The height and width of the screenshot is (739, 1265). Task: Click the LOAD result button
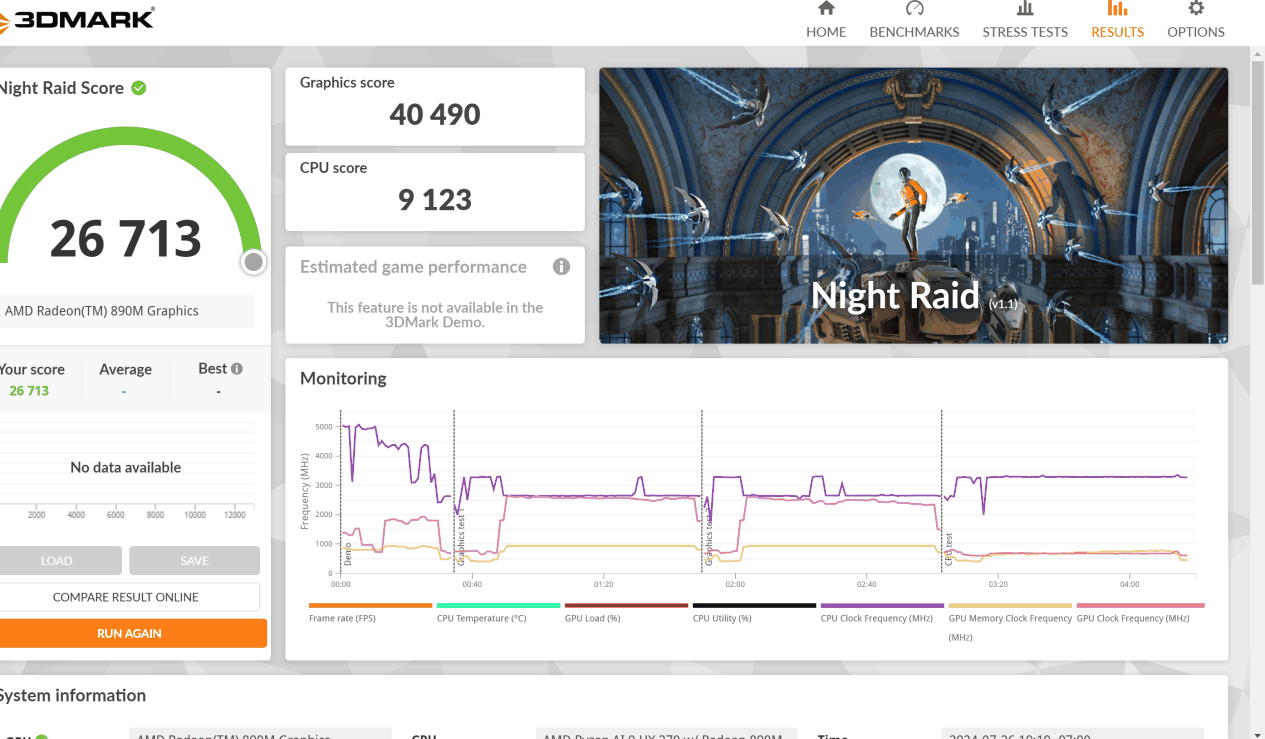(x=57, y=561)
